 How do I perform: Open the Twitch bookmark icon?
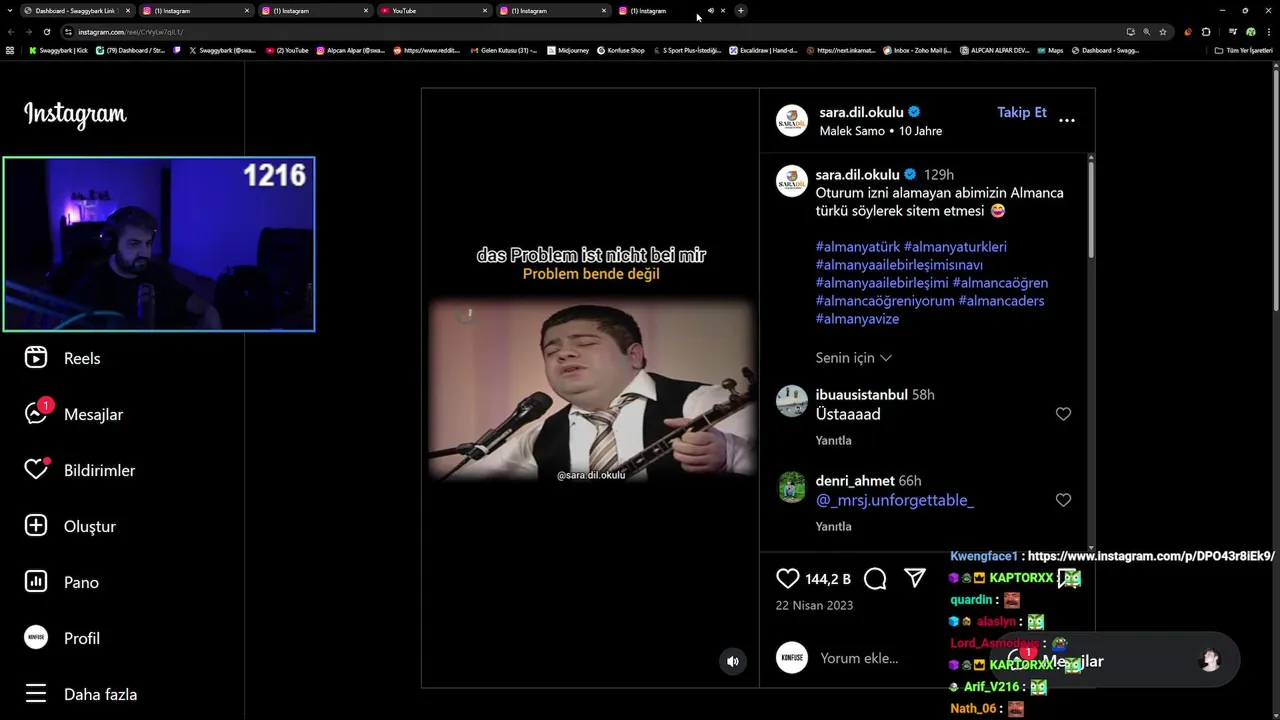(177, 50)
